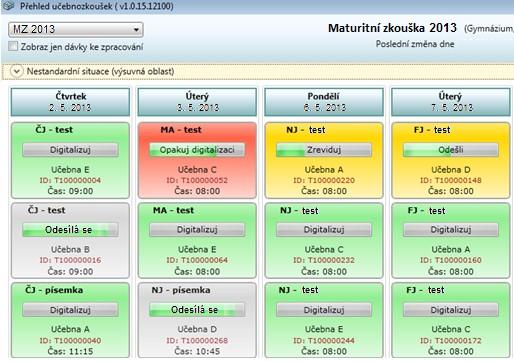The height and width of the screenshot is (362, 514).
Task: Click the NJ - písemka card title
Action: click(181, 290)
